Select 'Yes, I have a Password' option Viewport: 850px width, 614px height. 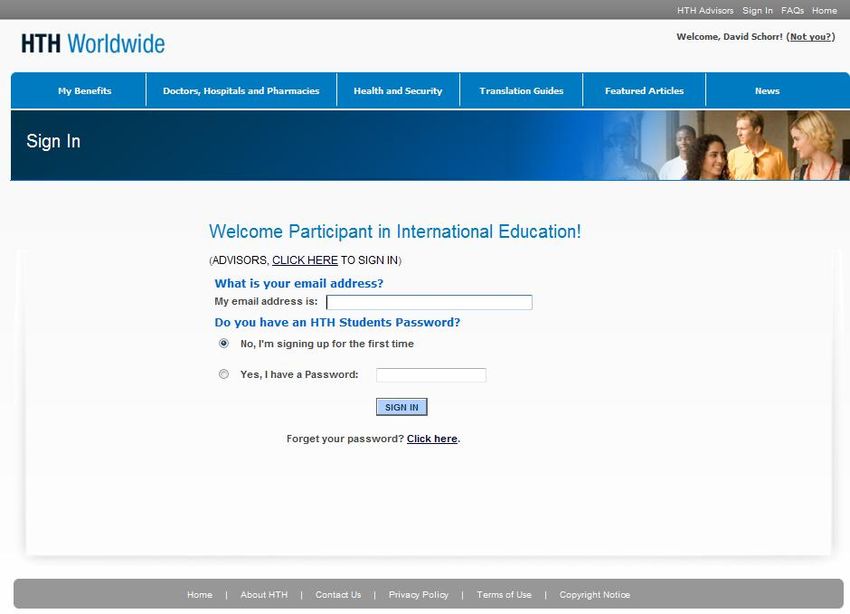[223, 374]
